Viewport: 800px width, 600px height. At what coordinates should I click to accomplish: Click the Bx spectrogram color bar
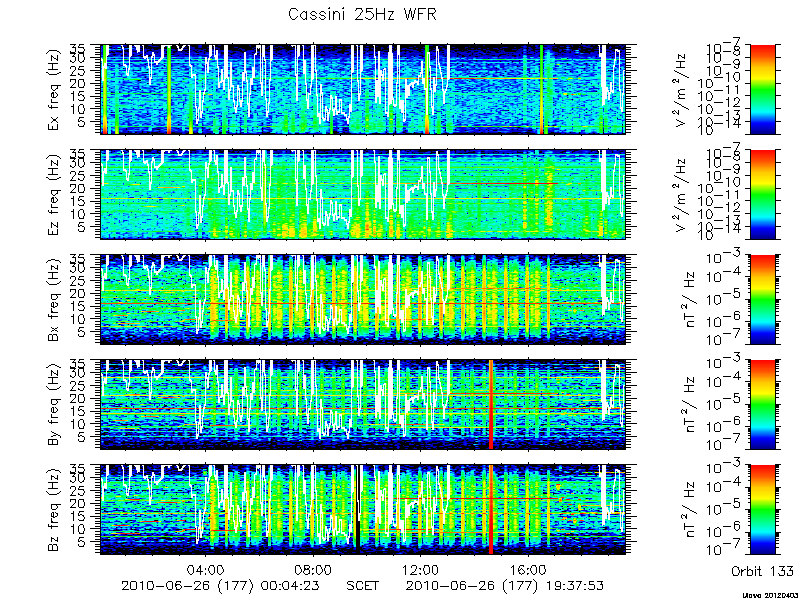pyautogui.click(x=762, y=299)
